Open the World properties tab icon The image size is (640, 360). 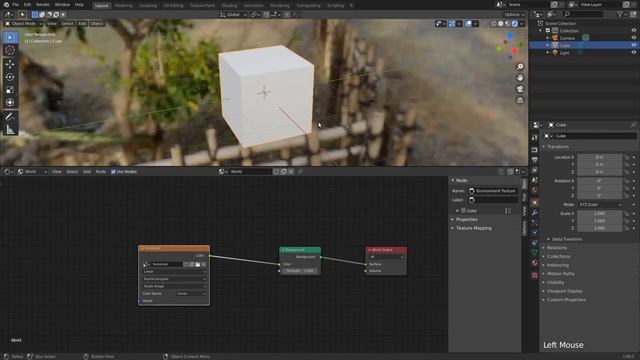click(x=535, y=190)
